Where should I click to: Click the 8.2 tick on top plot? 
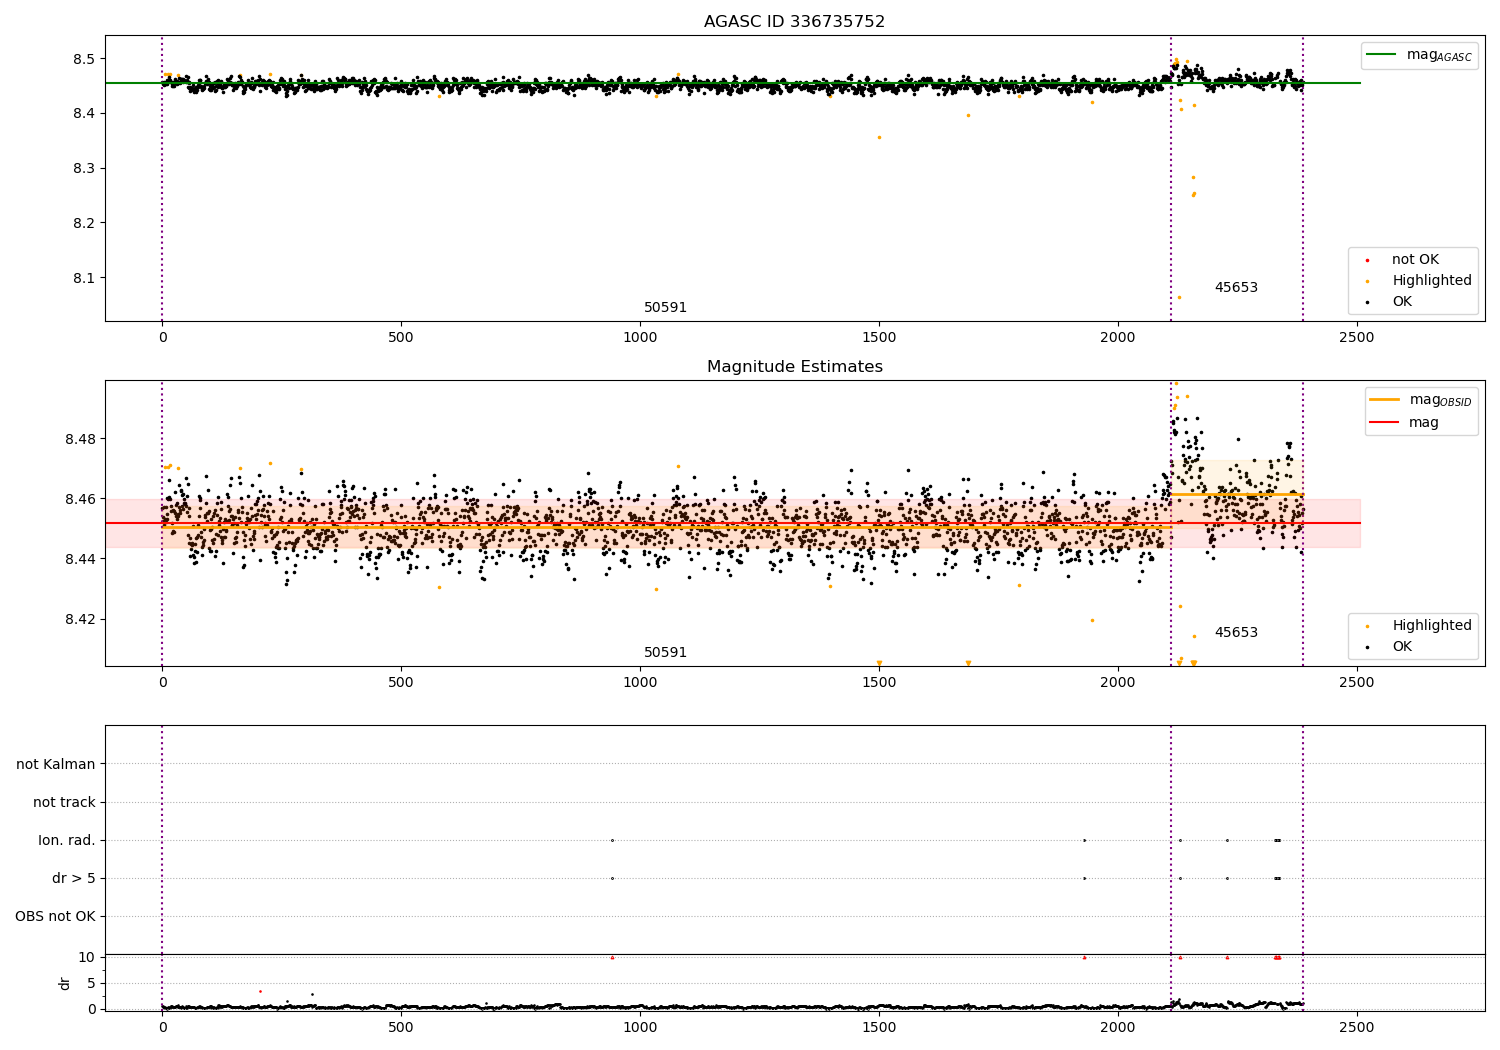pos(85,223)
